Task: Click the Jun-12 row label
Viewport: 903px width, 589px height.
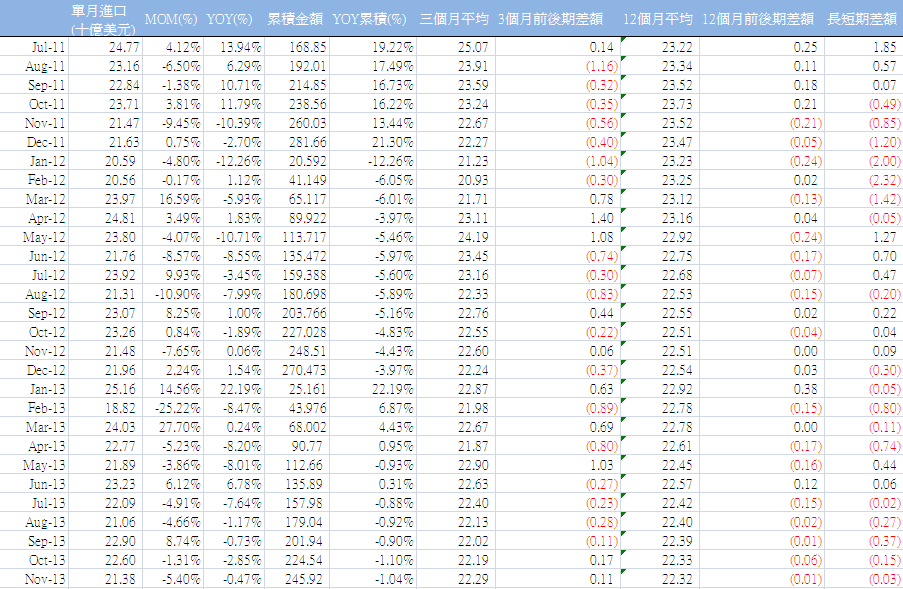Action: (47, 256)
